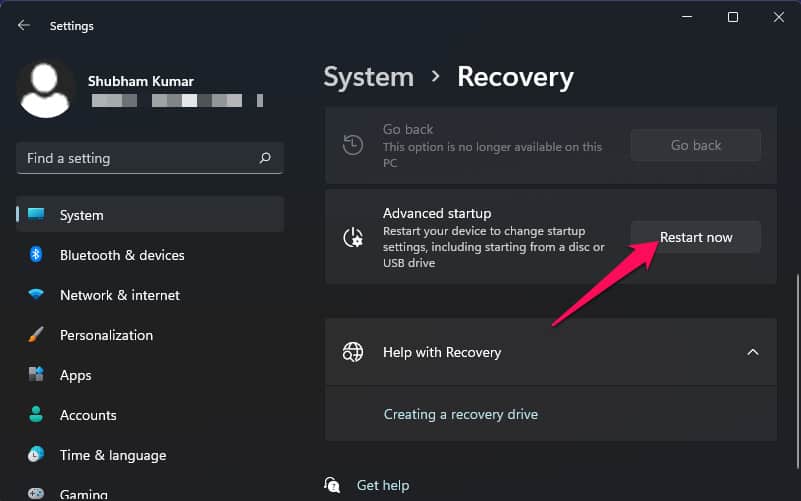
Task: Click the Get help icon
Action: point(333,485)
